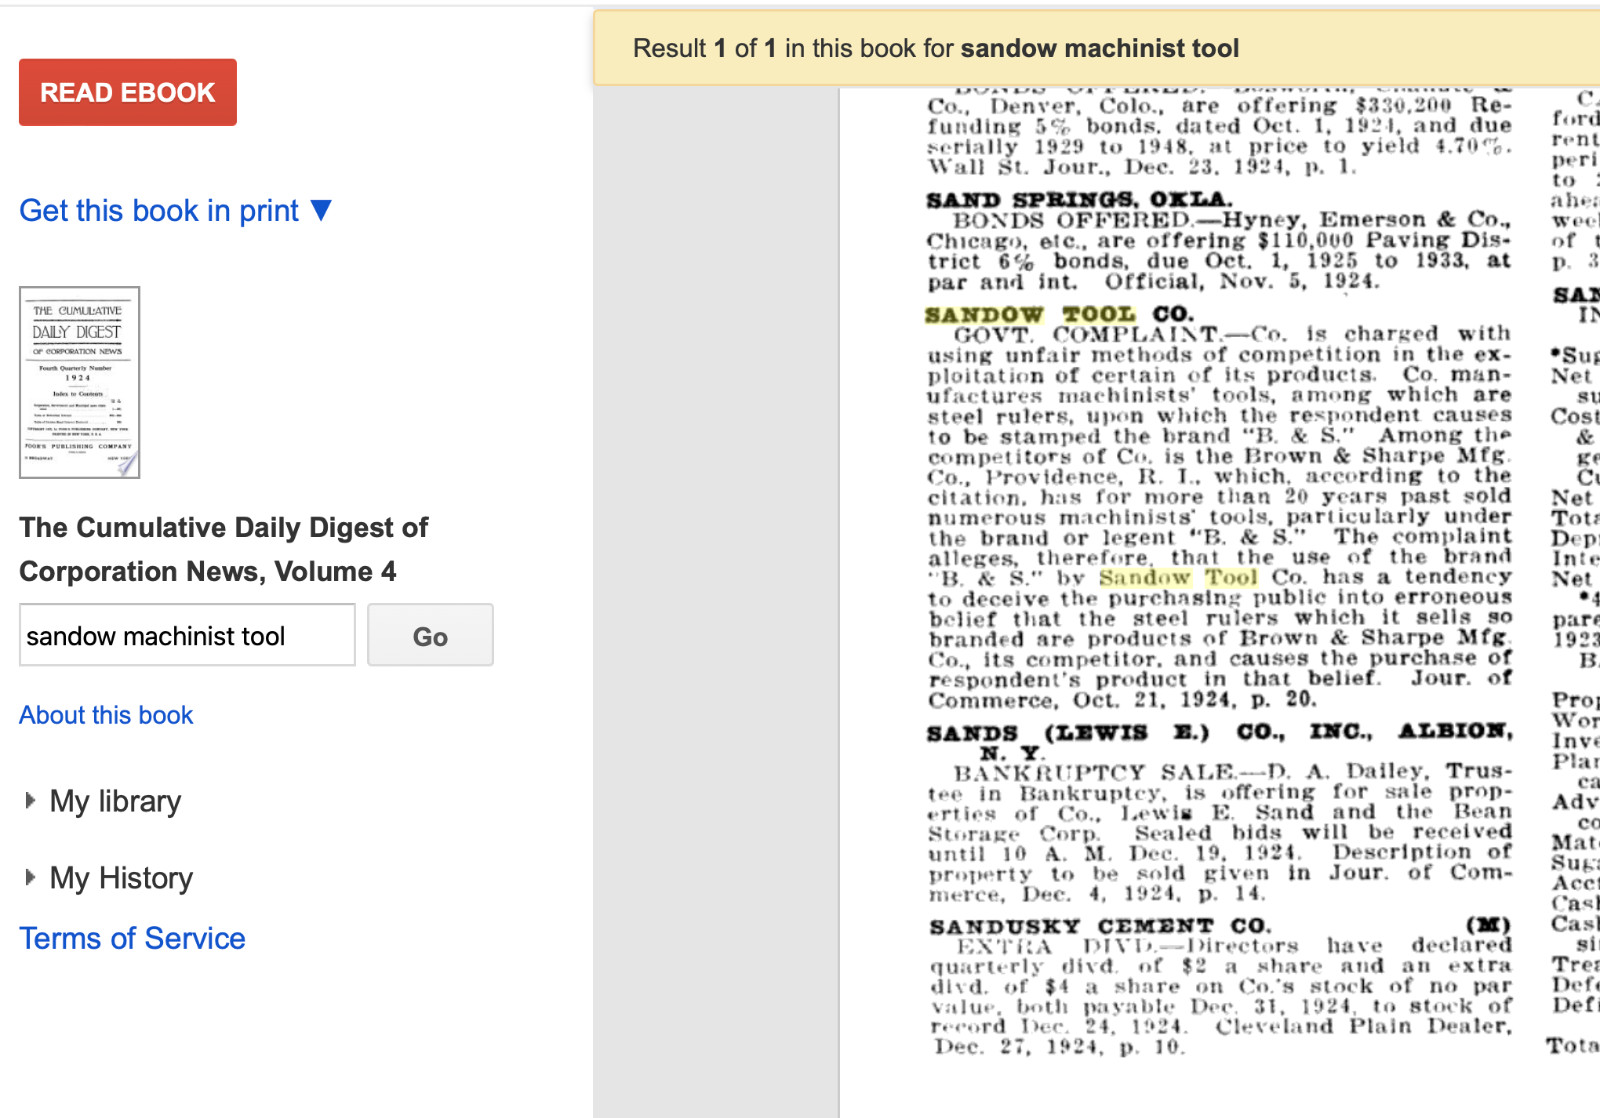Image resolution: width=1600 pixels, height=1118 pixels.
Task: Expand the blue print options dropdown arrow
Action: [x=321, y=210]
